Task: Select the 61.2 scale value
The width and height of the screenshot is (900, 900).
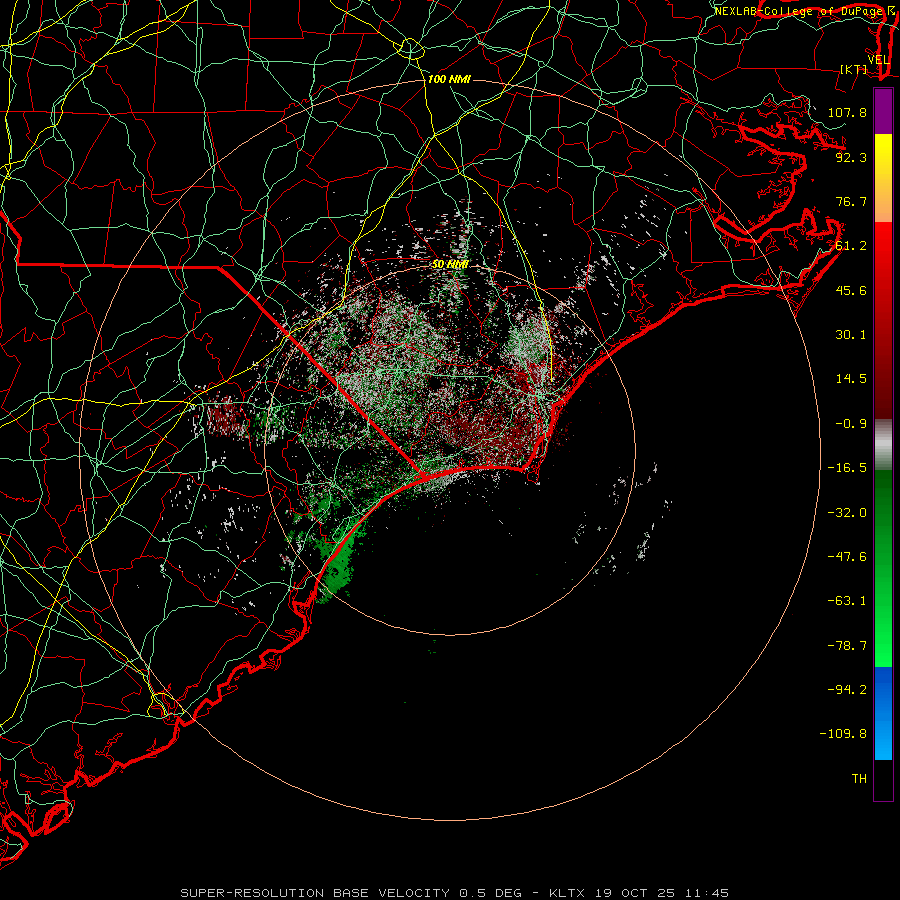Action: tap(851, 246)
